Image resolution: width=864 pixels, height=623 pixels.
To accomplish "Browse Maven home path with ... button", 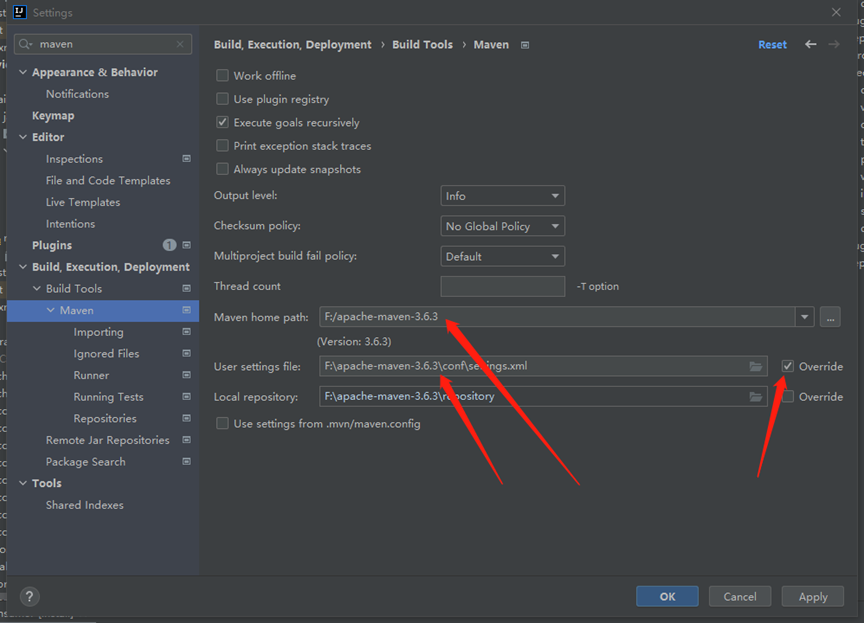I will [830, 317].
